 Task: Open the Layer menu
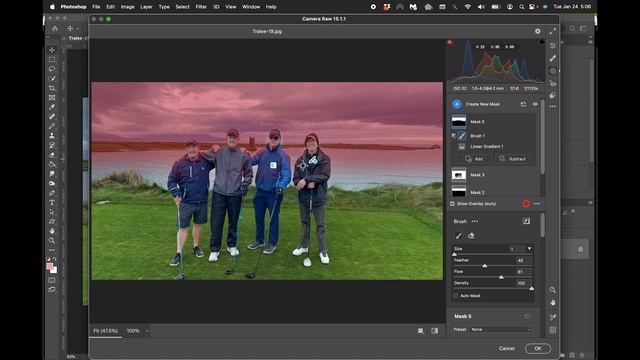(146, 7)
